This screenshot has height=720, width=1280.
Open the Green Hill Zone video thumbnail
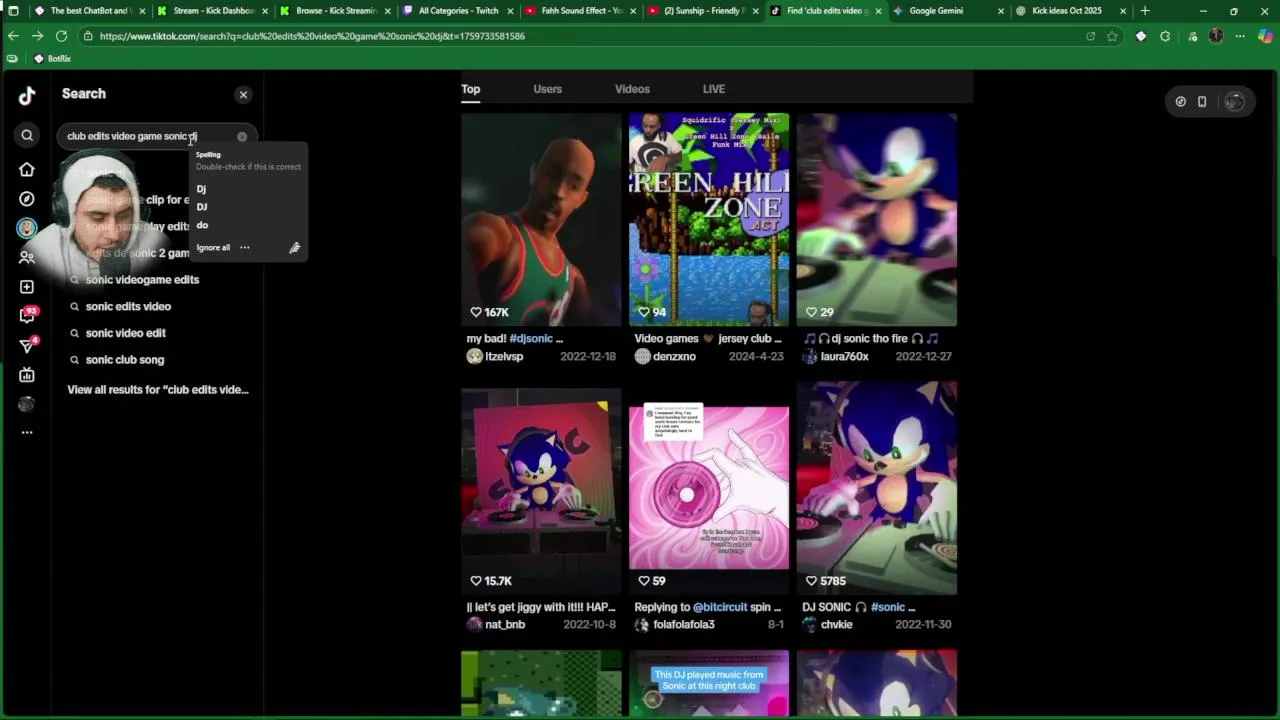(x=709, y=220)
